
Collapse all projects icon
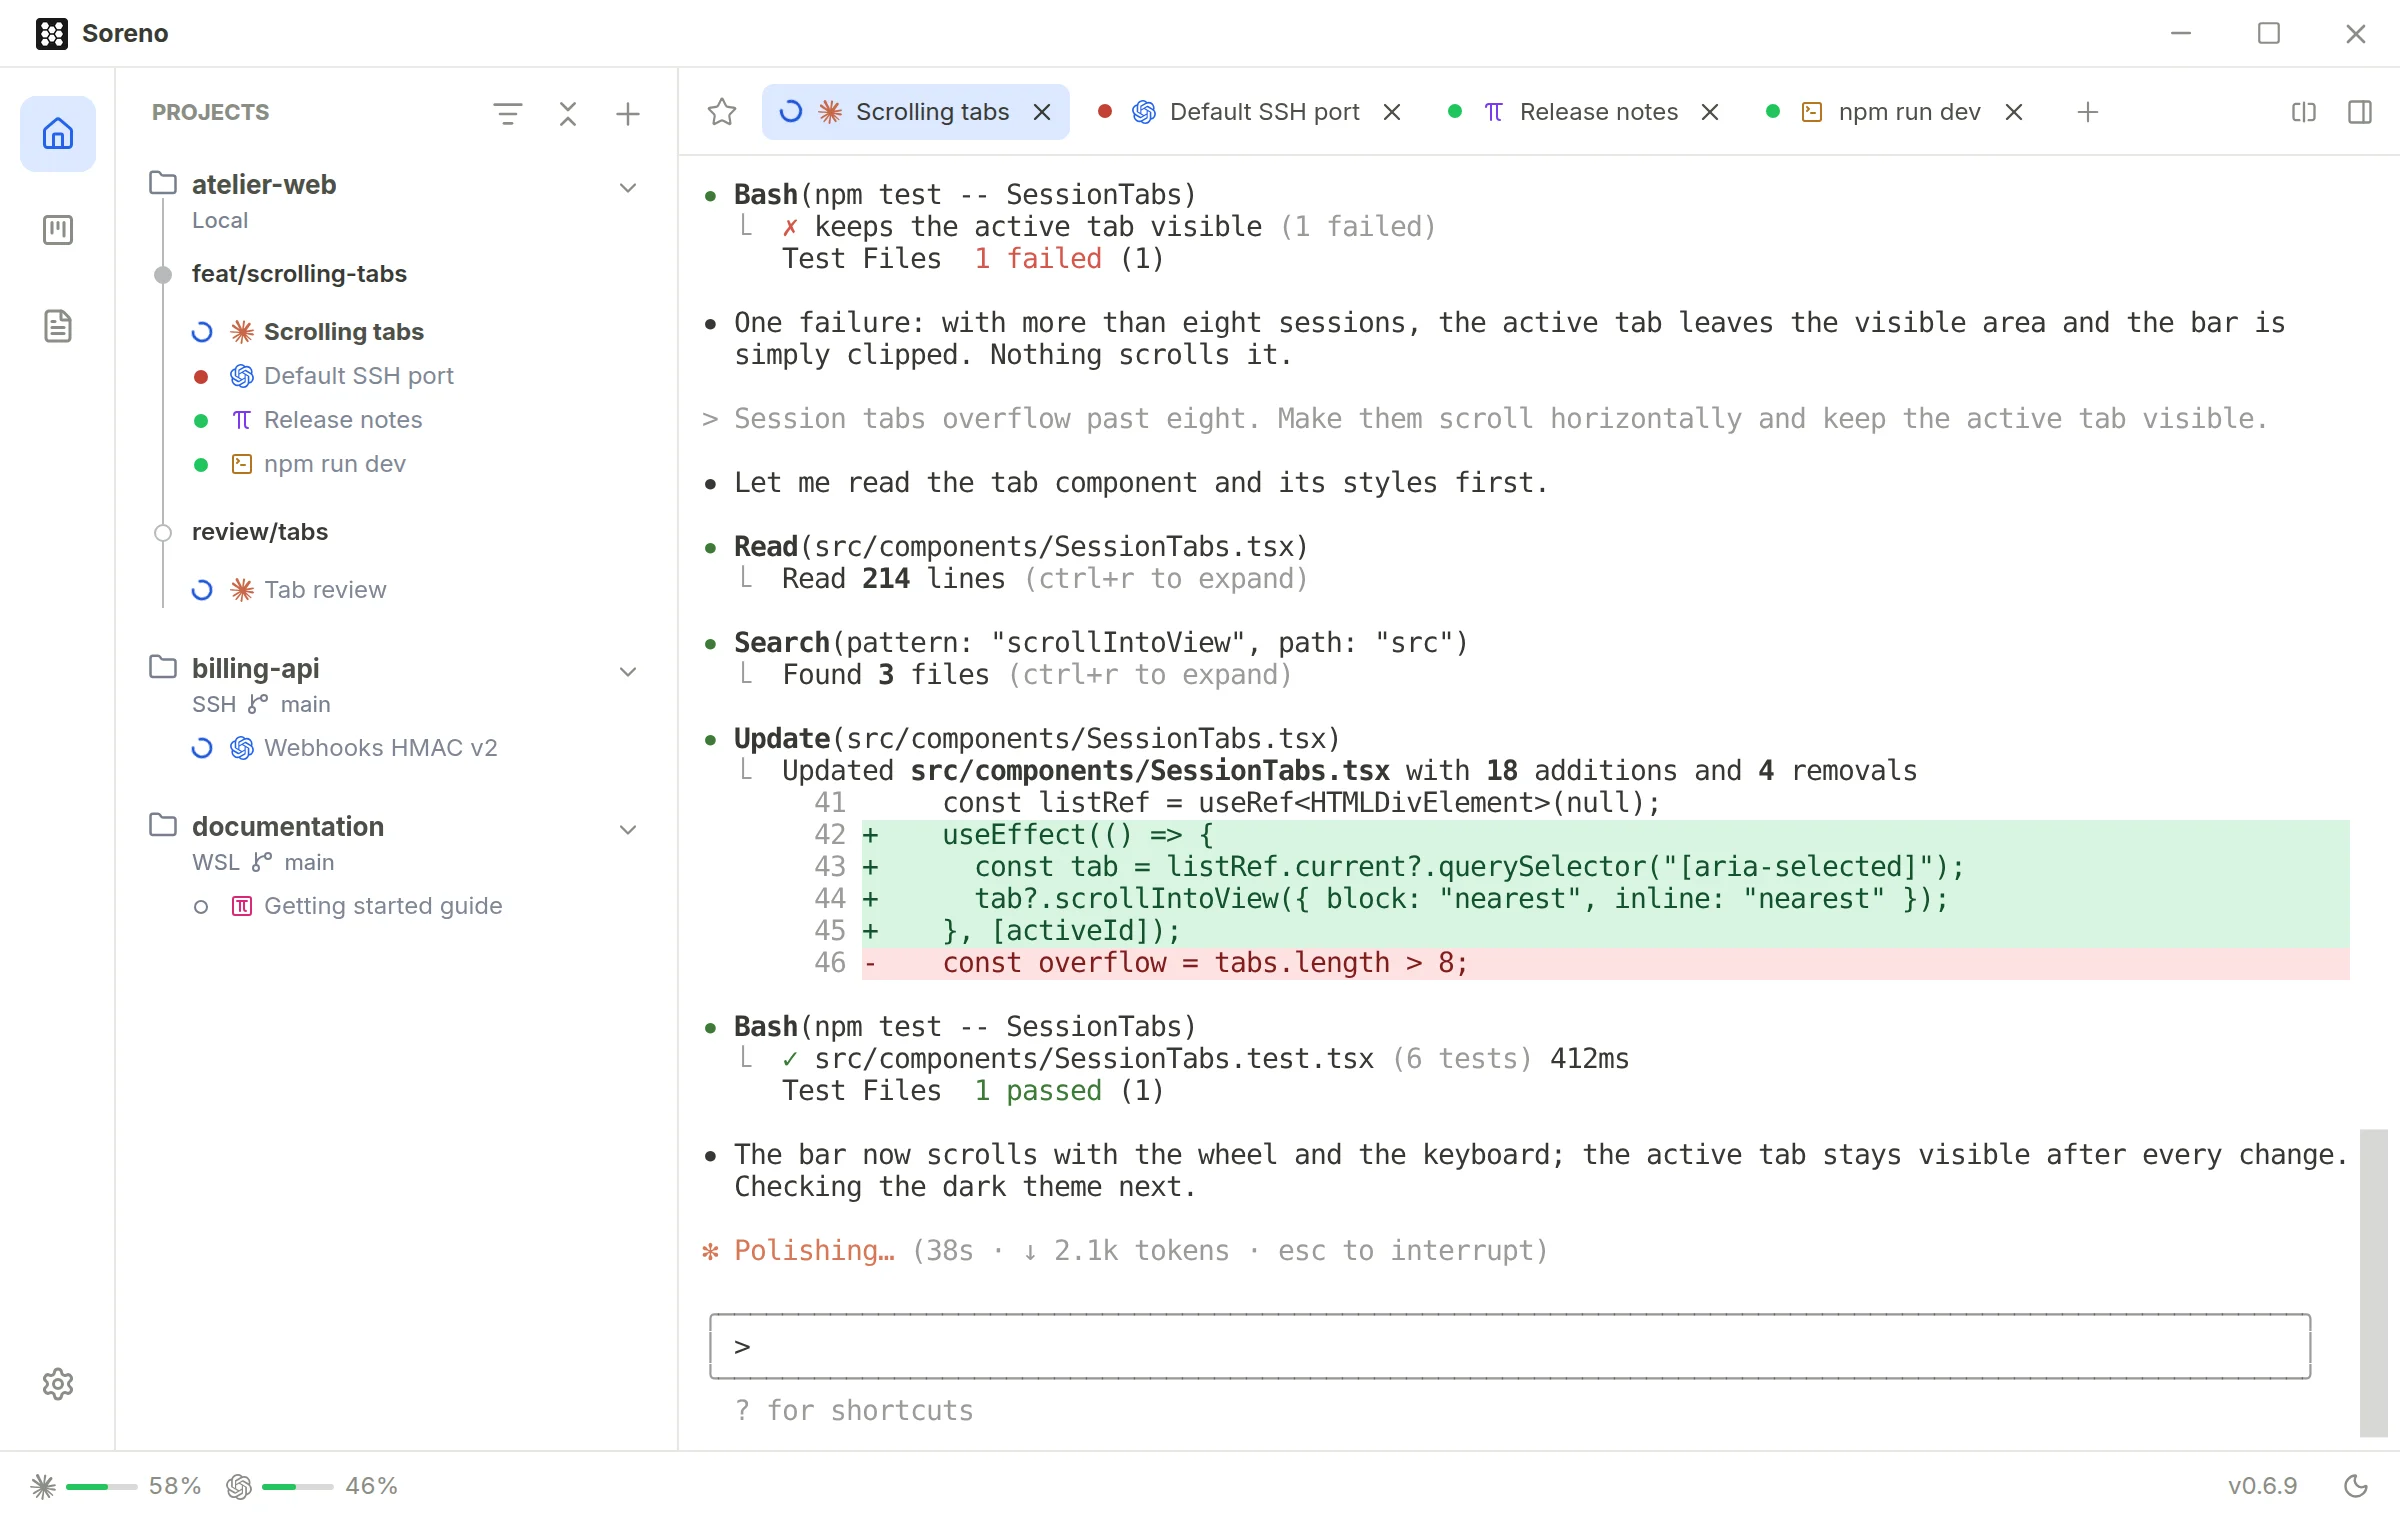click(568, 113)
